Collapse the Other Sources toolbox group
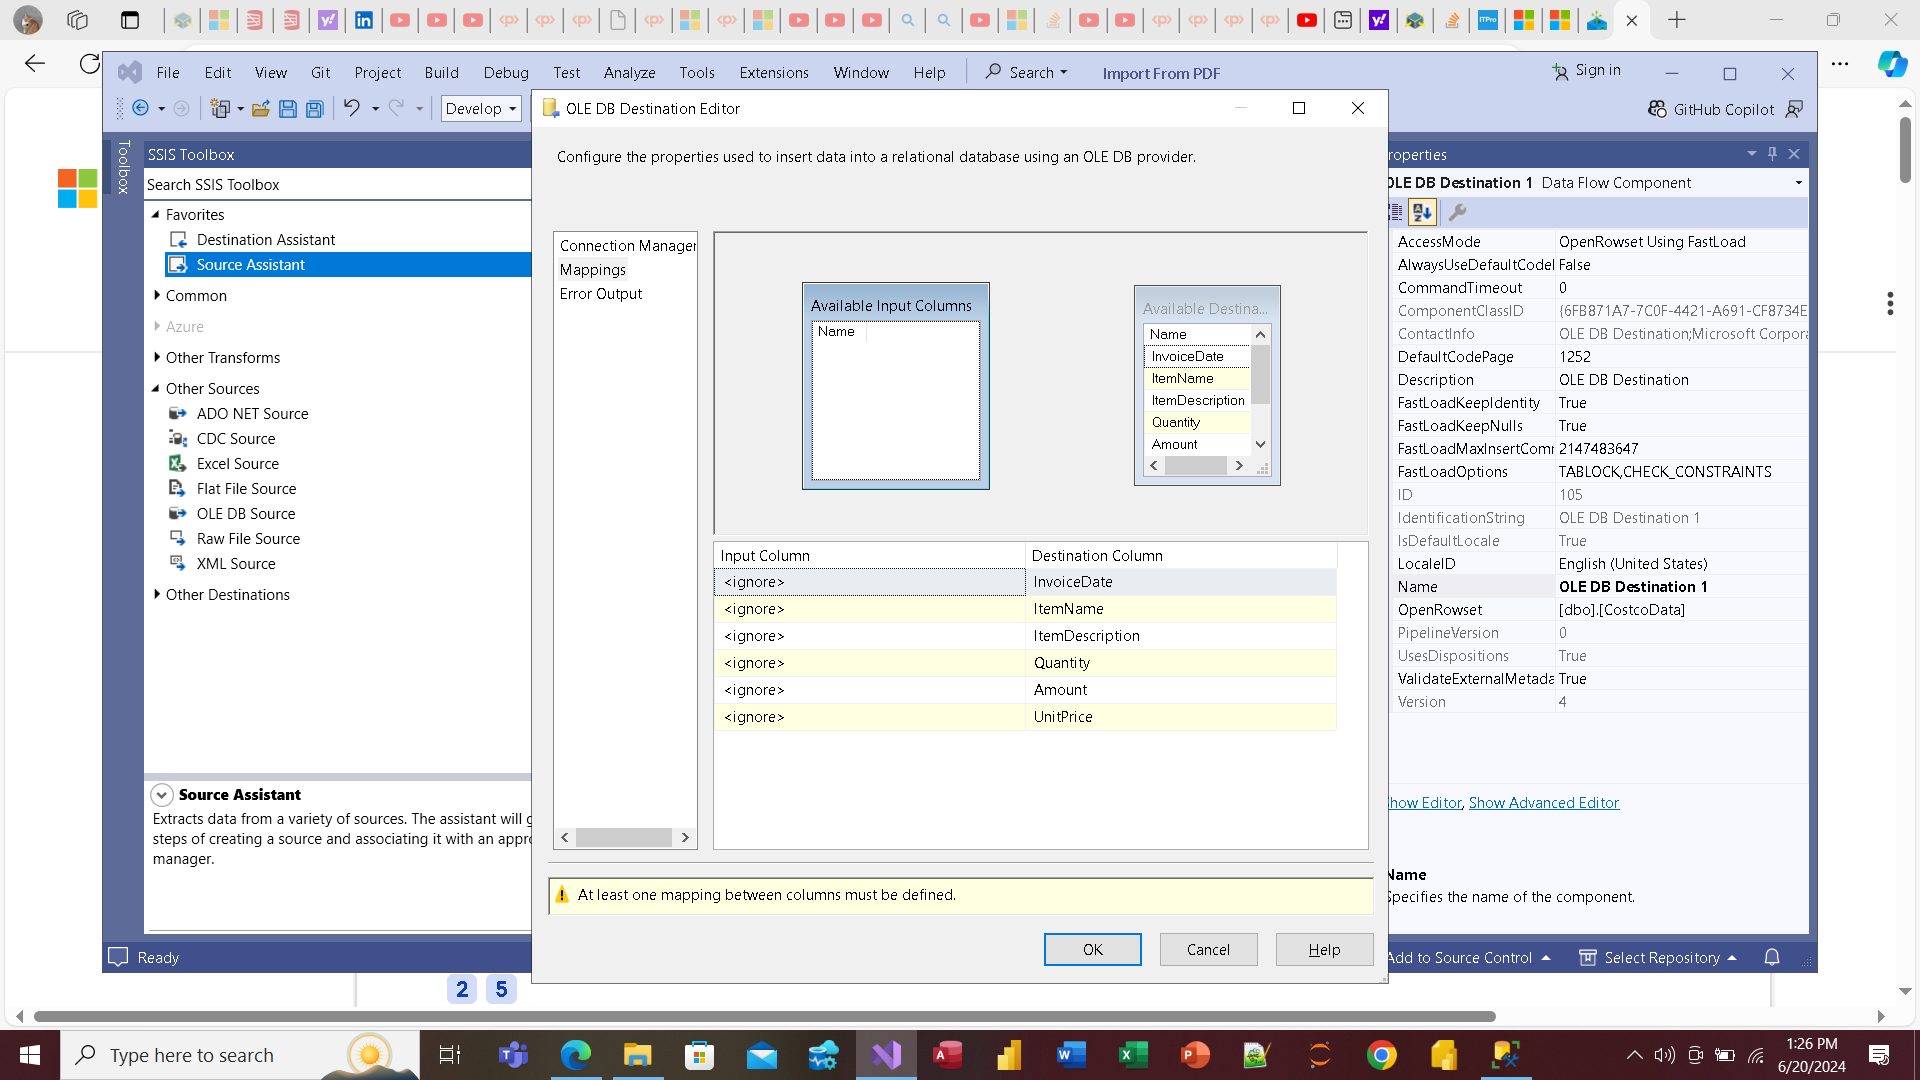The height and width of the screenshot is (1080, 1920). coord(156,388)
